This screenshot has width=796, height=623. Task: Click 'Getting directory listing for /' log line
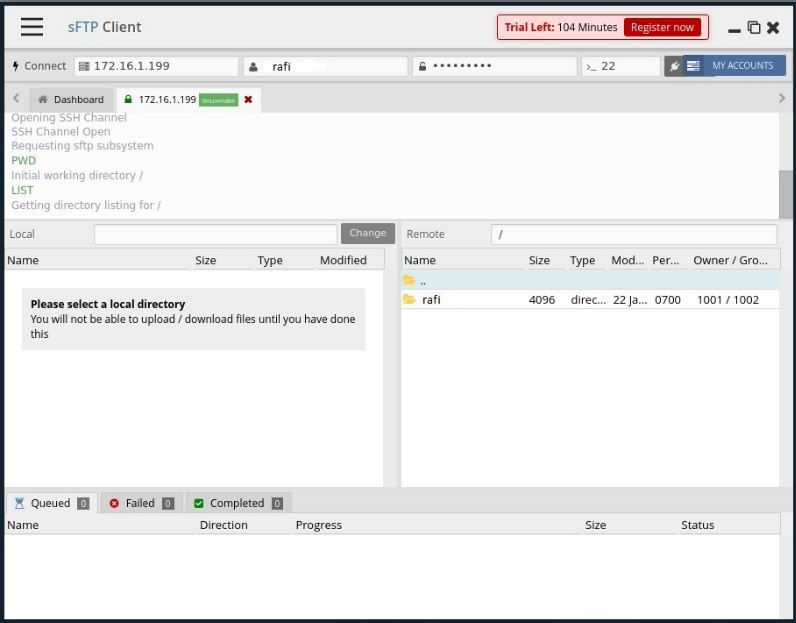click(x=86, y=205)
